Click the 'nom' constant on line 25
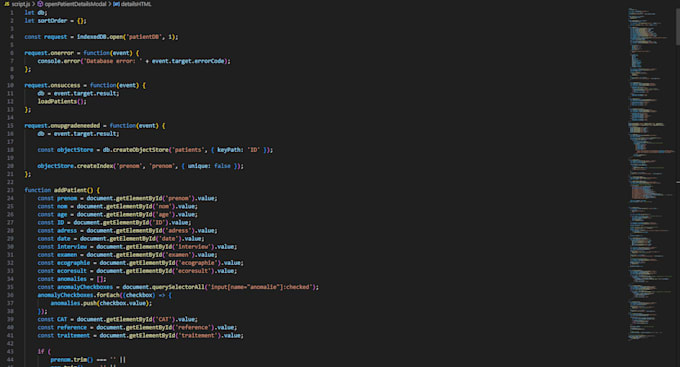Screen dimensions: 680x367 coord(62,206)
